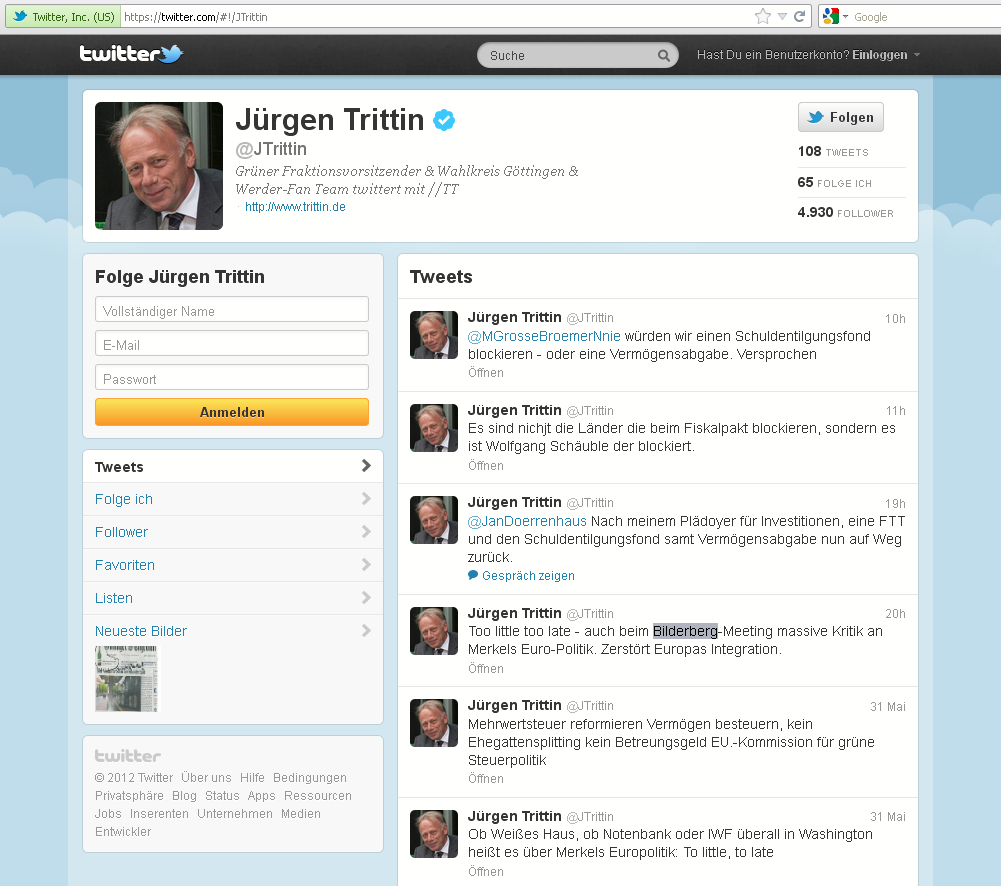Screen dimensions: 1001x886
Task: Click the Anmelden button
Action: (x=232, y=412)
